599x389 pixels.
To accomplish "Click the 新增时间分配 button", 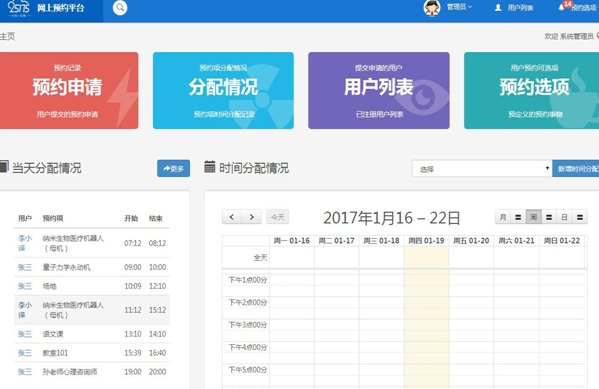I will pos(576,169).
